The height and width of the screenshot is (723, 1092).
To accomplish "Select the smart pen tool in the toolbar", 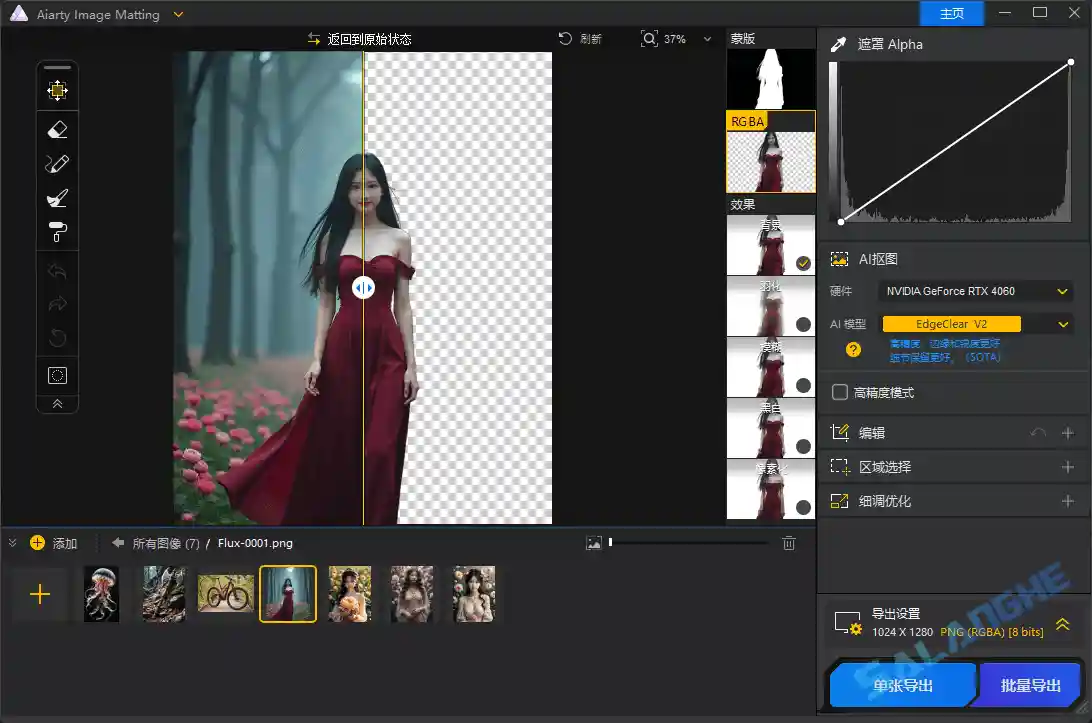I will pos(57,163).
